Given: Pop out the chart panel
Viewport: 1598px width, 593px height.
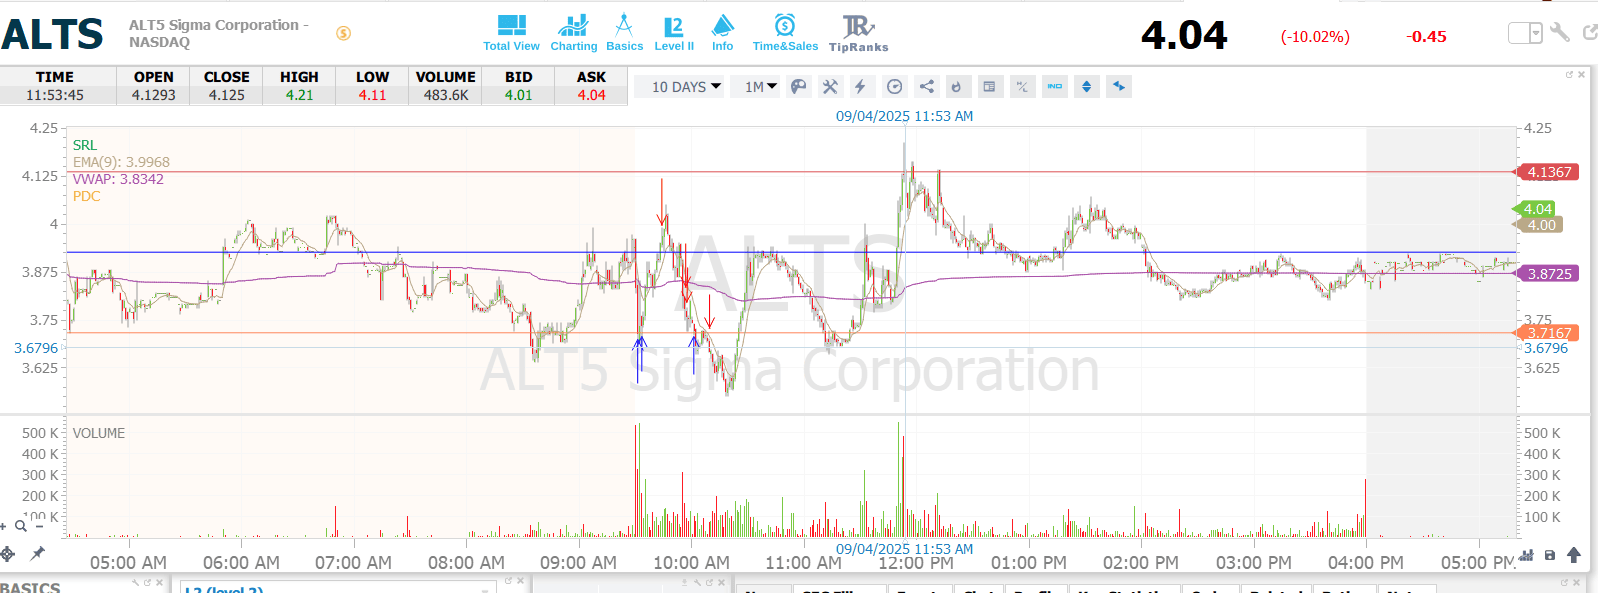Looking at the screenshot, I should (1569, 75).
